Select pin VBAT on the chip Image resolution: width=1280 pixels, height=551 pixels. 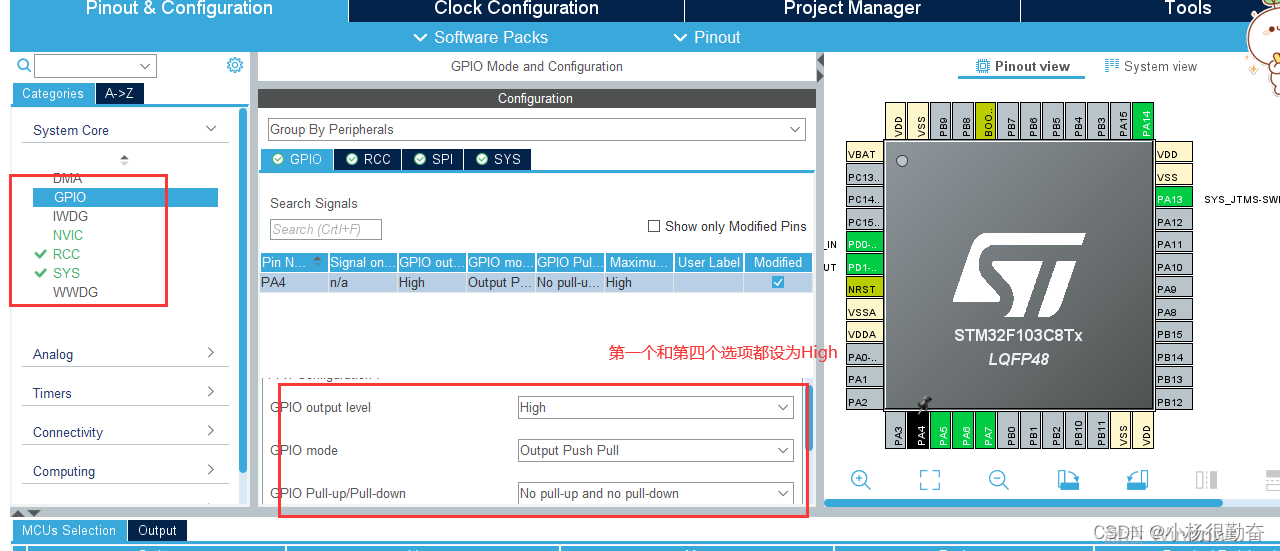pos(862,154)
